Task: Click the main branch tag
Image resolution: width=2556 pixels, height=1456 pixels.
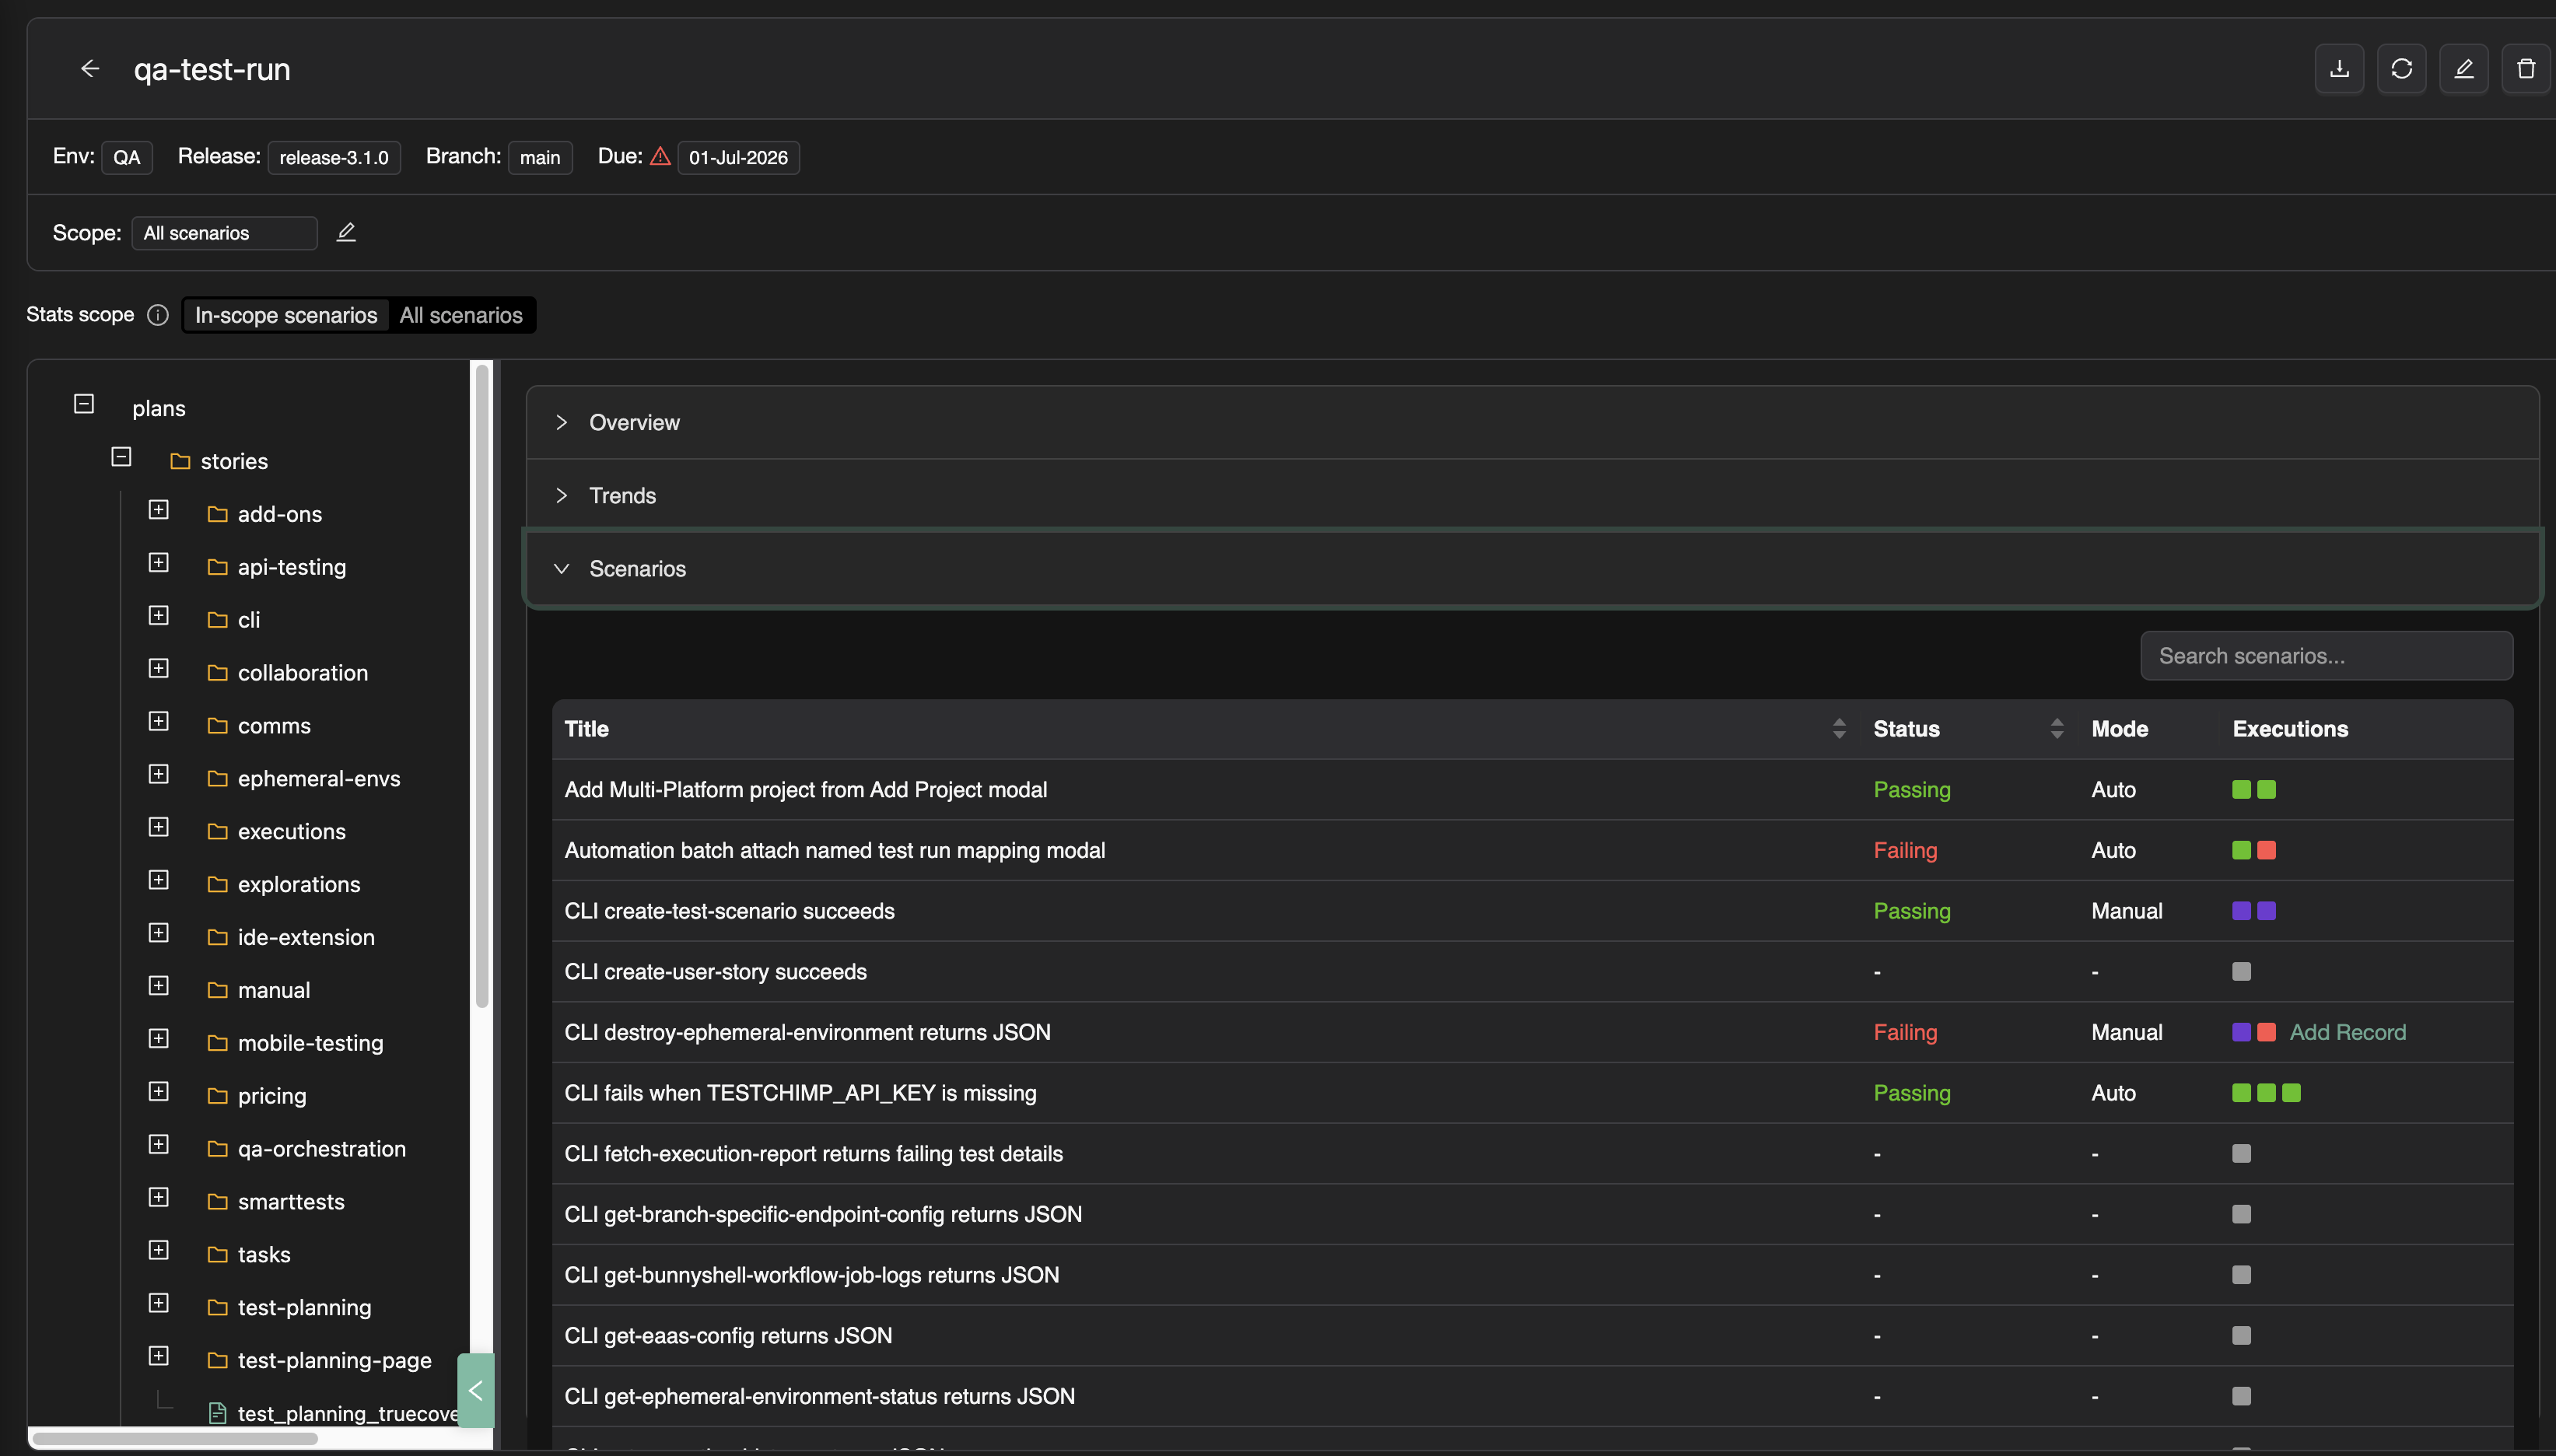Action: 540,157
